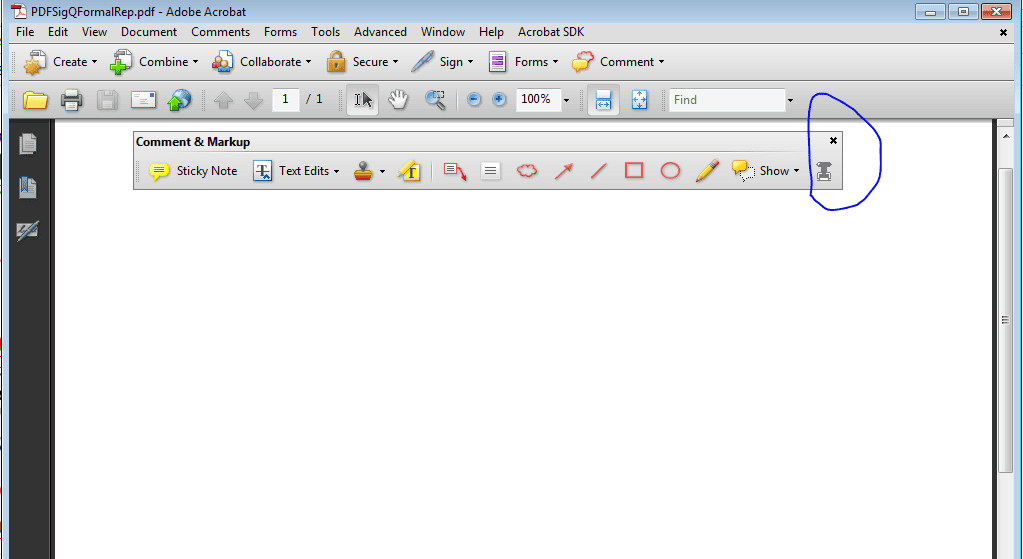Click the scrollbar up arrow
The width and height of the screenshot is (1023, 559).
coord(1005,136)
